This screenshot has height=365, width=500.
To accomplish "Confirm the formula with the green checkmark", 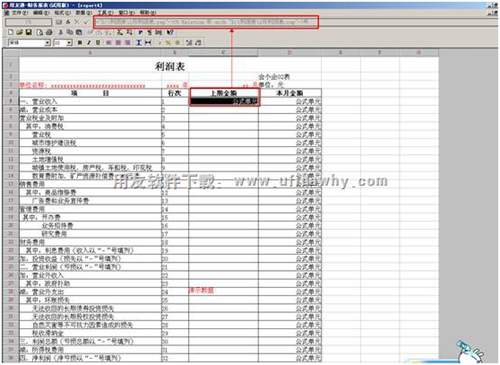I will 87,22.
